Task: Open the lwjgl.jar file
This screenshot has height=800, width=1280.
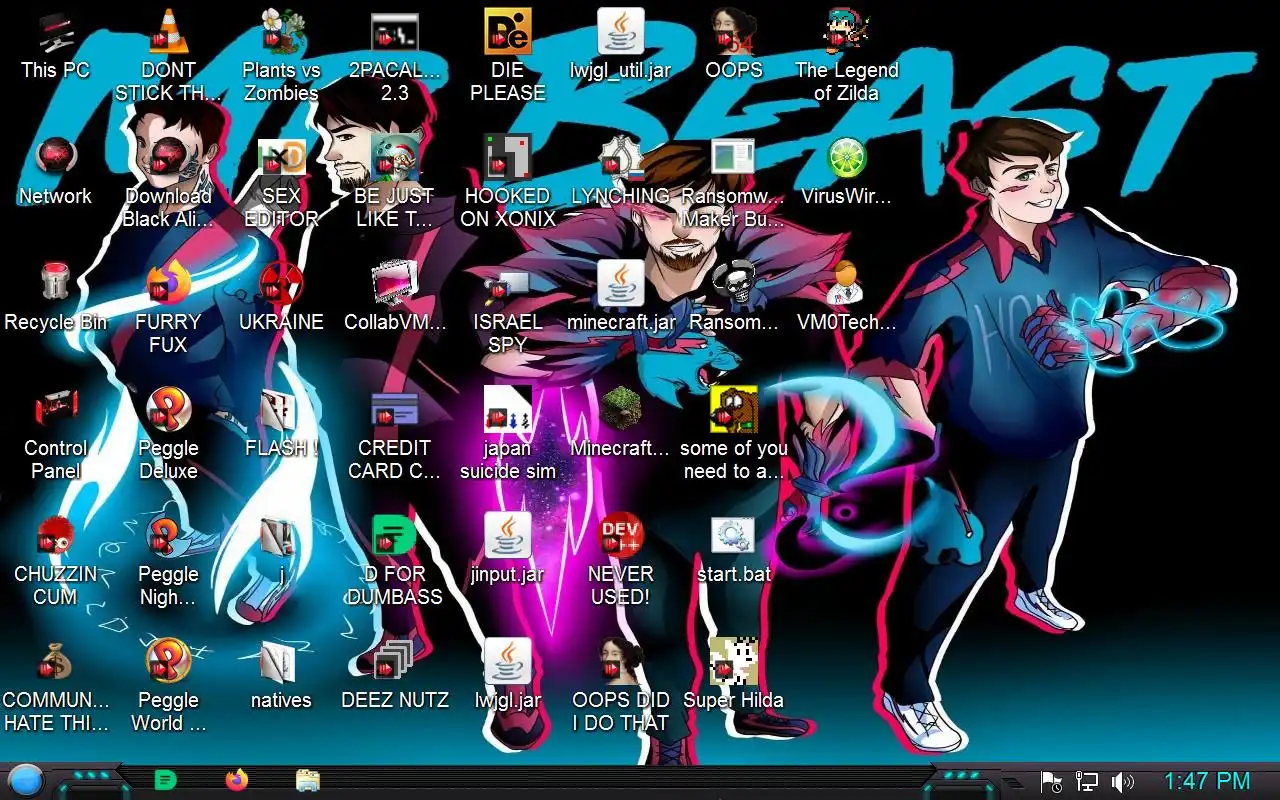Action: click(x=508, y=663)
